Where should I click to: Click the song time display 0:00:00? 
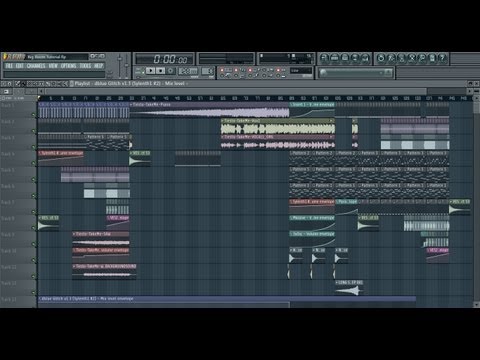click(x=170, y=59)
